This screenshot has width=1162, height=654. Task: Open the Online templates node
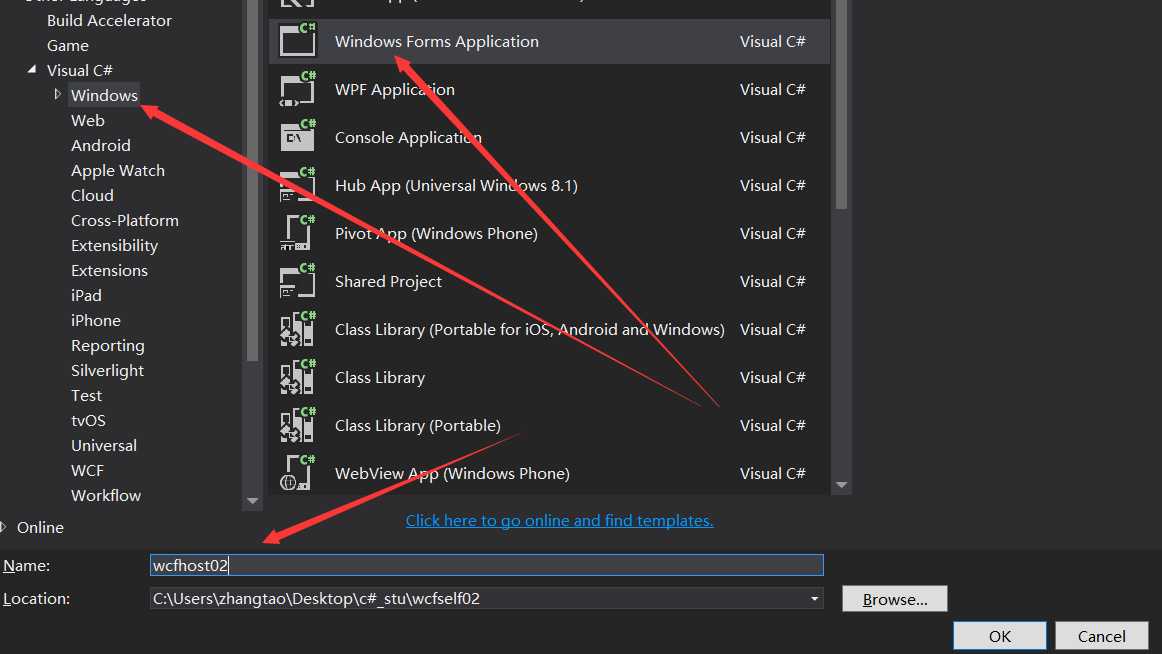pyautogui.click(x=40, y=527)
